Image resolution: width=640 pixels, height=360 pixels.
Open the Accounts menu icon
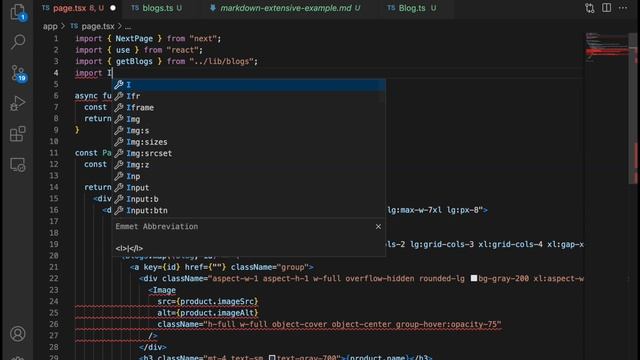click(18, 334)
